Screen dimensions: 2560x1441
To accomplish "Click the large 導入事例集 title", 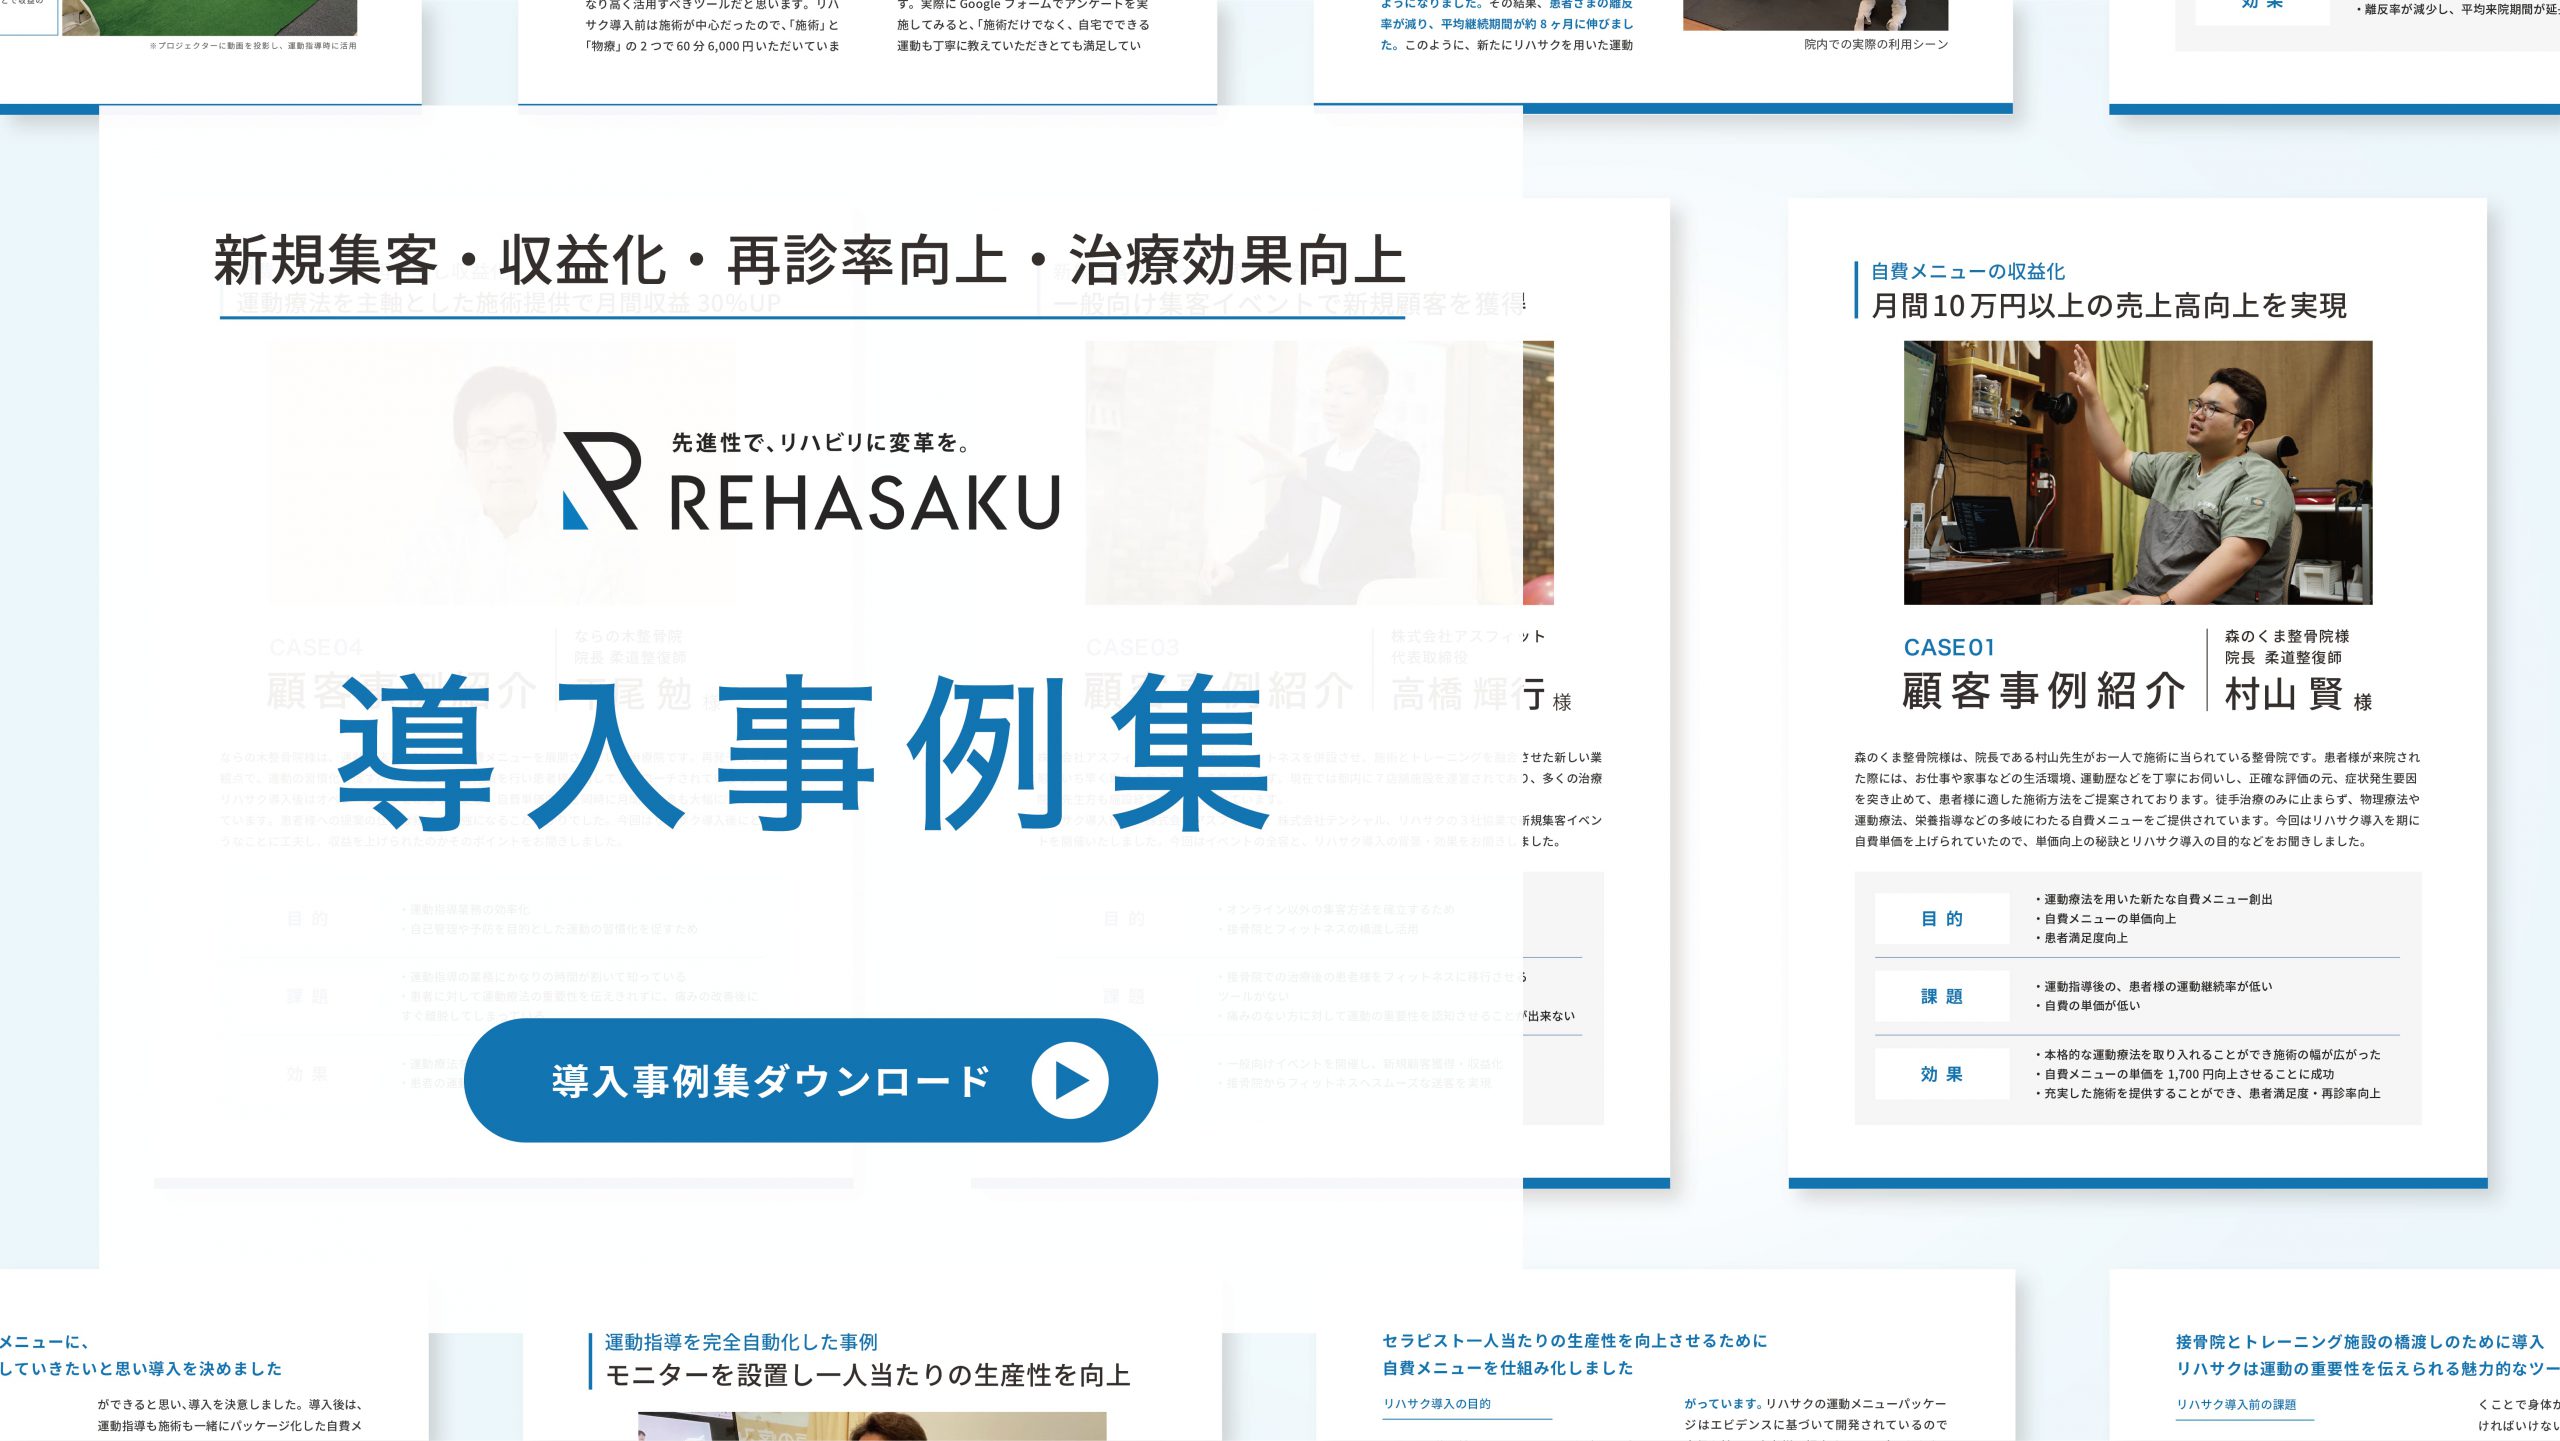I will (x=805, y=752).
